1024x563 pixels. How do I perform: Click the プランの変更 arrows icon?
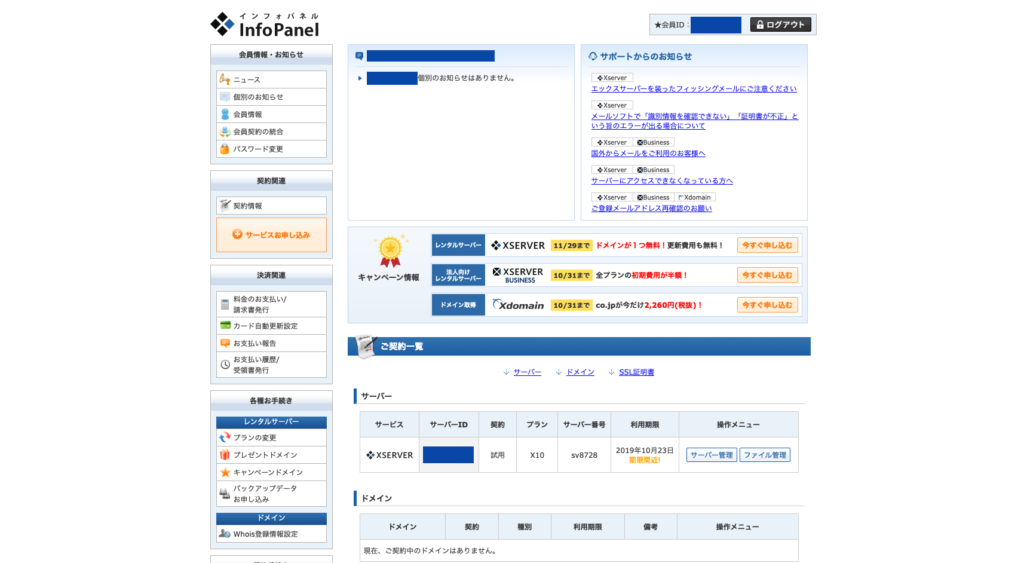pyautogui.click(x=225, y=438)
